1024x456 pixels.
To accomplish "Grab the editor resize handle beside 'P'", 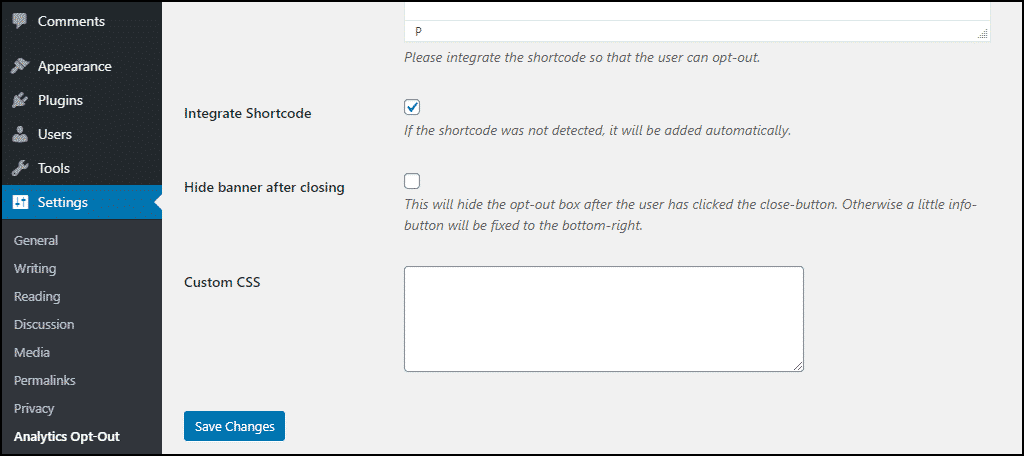I will point(983,35).
